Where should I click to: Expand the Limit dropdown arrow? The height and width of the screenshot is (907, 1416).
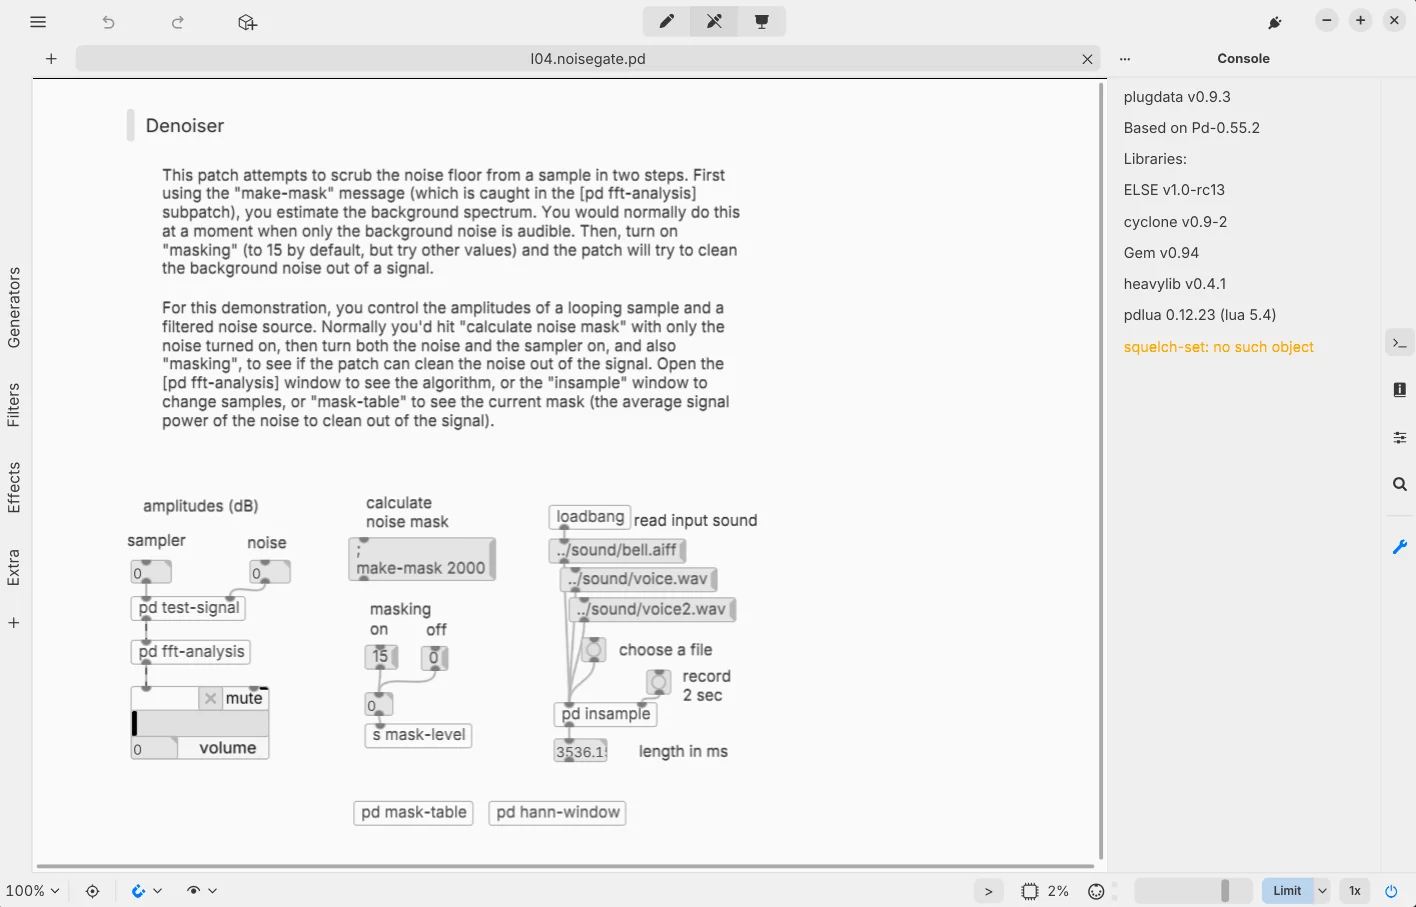click(1322, 891)
